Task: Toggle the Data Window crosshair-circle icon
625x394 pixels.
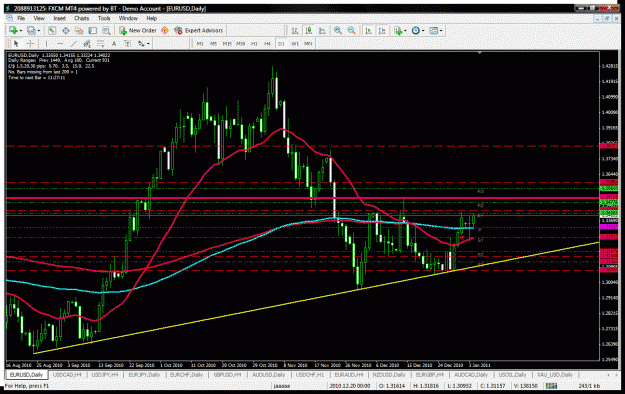Action: point(65,30)
